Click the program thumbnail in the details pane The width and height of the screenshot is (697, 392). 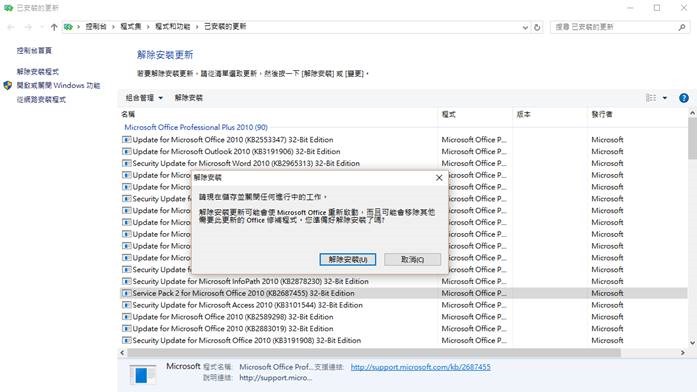point(143,375)
